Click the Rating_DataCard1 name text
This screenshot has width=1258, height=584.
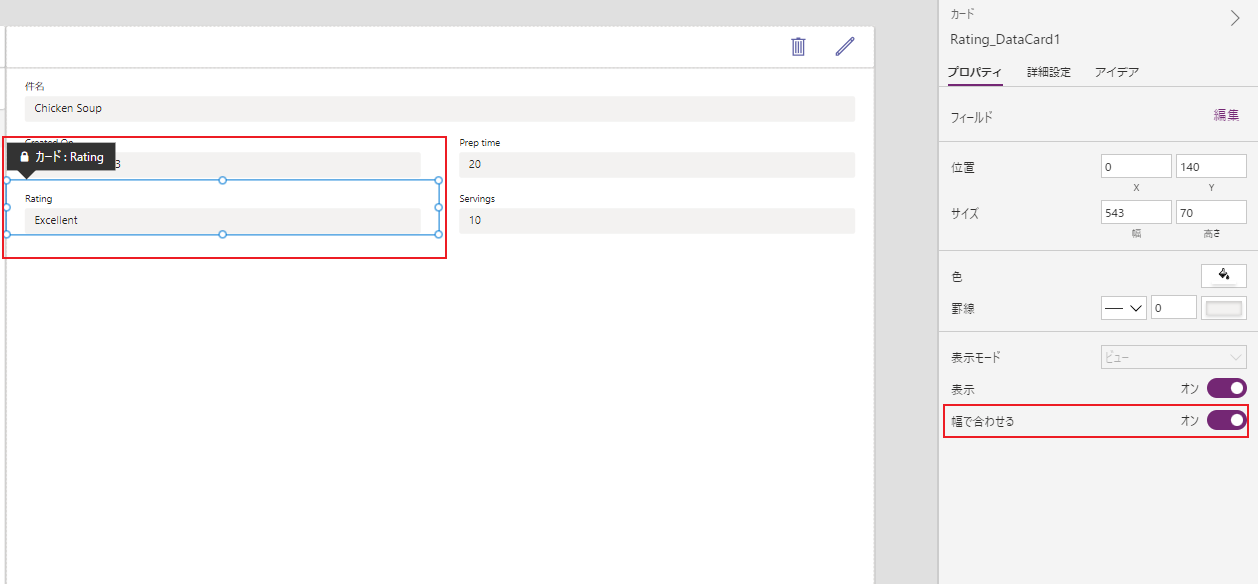(1005, 39)
